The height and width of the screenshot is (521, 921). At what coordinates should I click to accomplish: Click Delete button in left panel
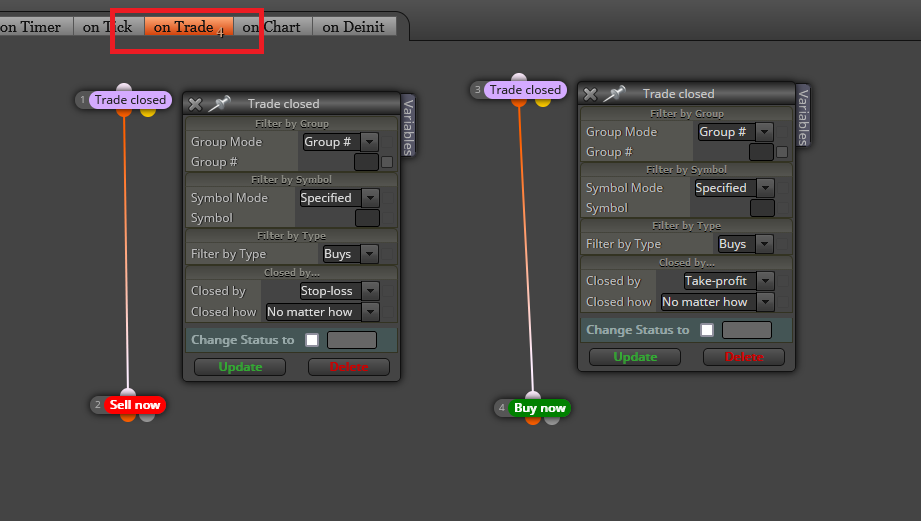coord(349,367)
